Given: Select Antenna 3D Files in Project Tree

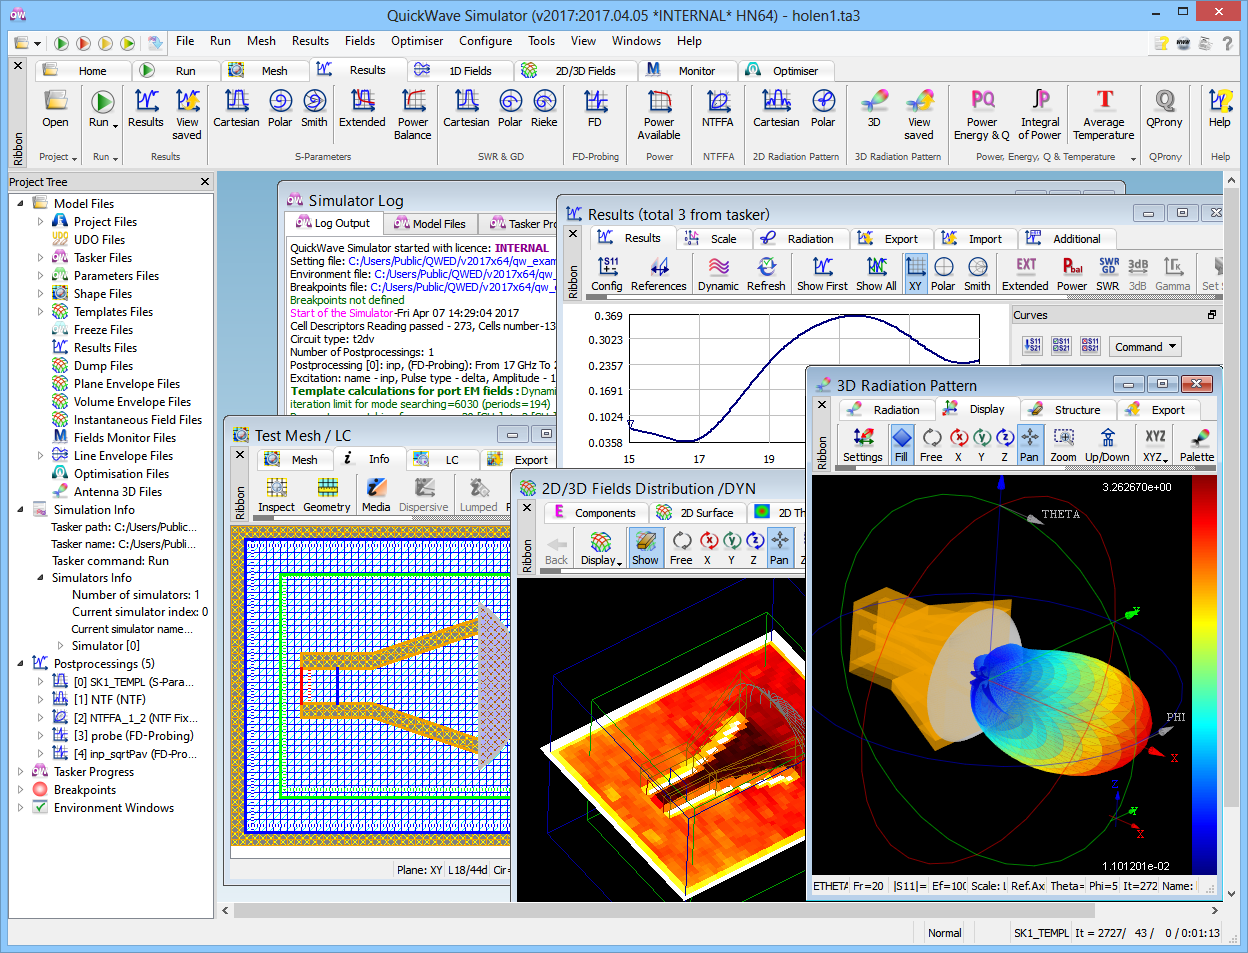Looking at the screenshot, I should click(117, 492).
